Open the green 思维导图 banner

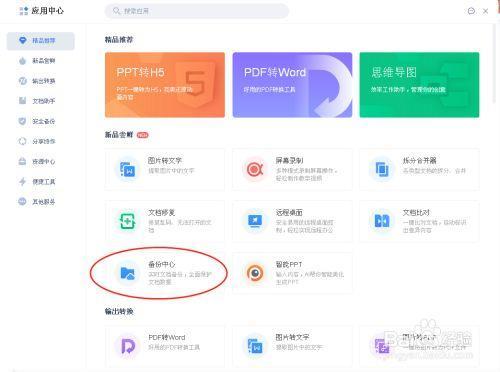[x=419, y=85]
